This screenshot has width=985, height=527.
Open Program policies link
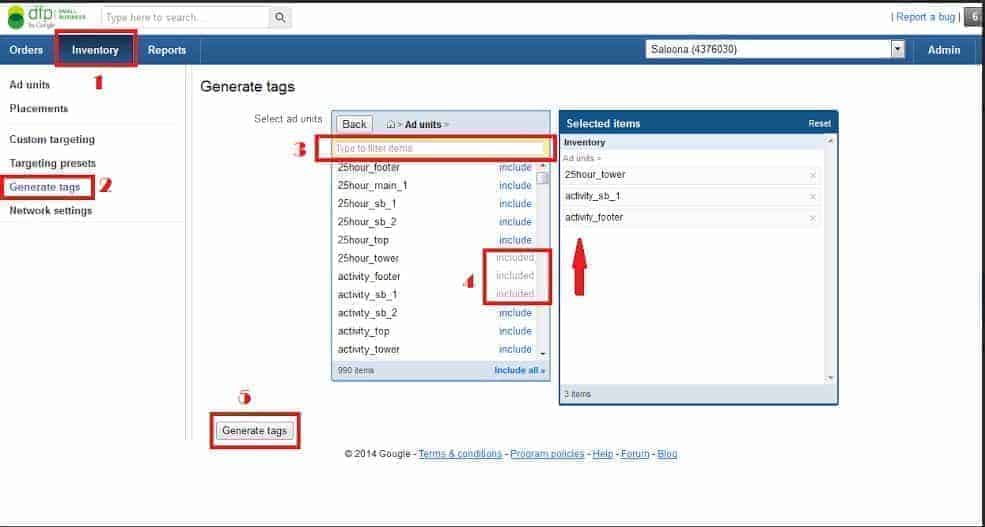(x=547, y=454)
